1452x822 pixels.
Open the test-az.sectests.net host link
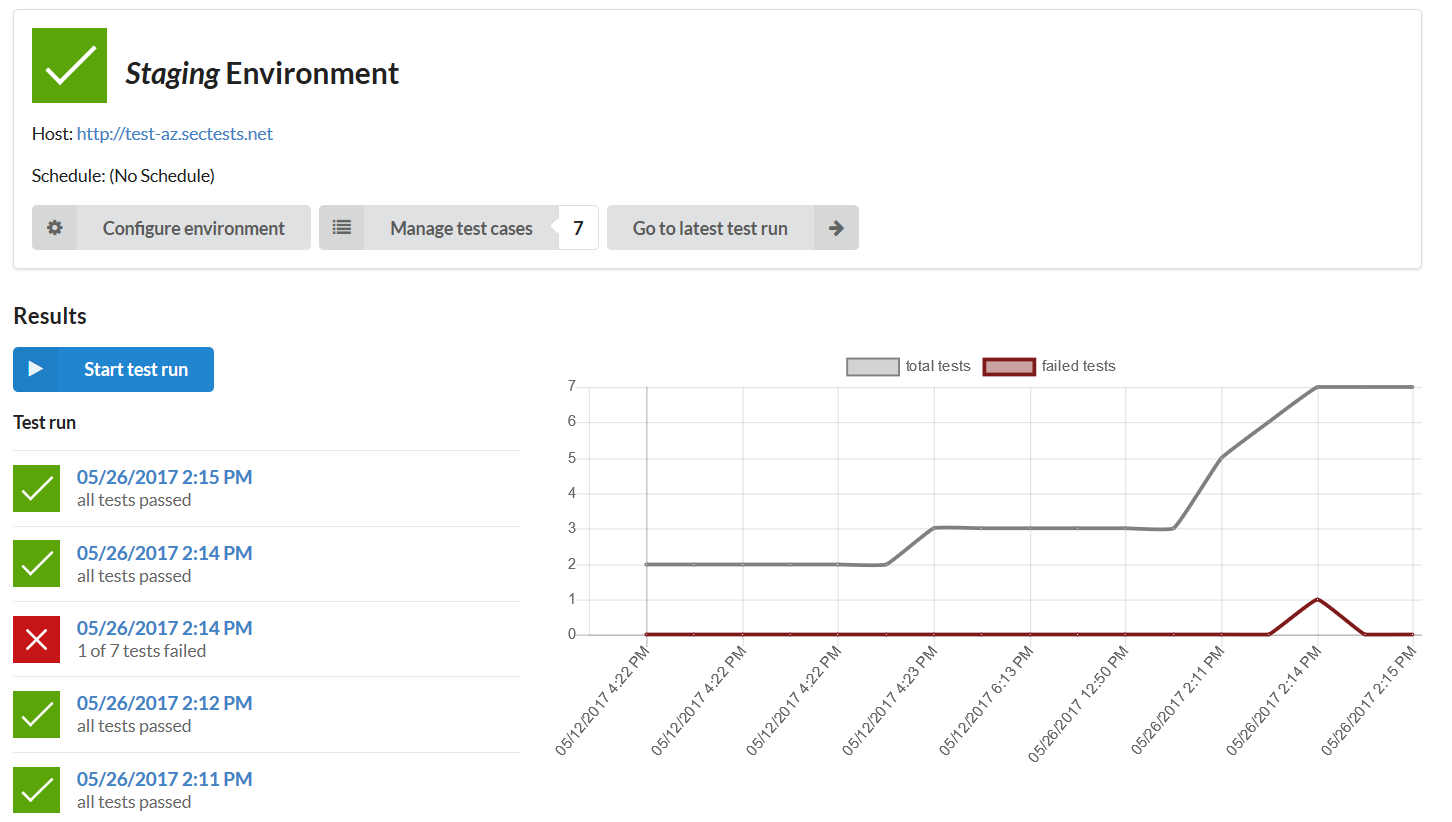[175, 134]
